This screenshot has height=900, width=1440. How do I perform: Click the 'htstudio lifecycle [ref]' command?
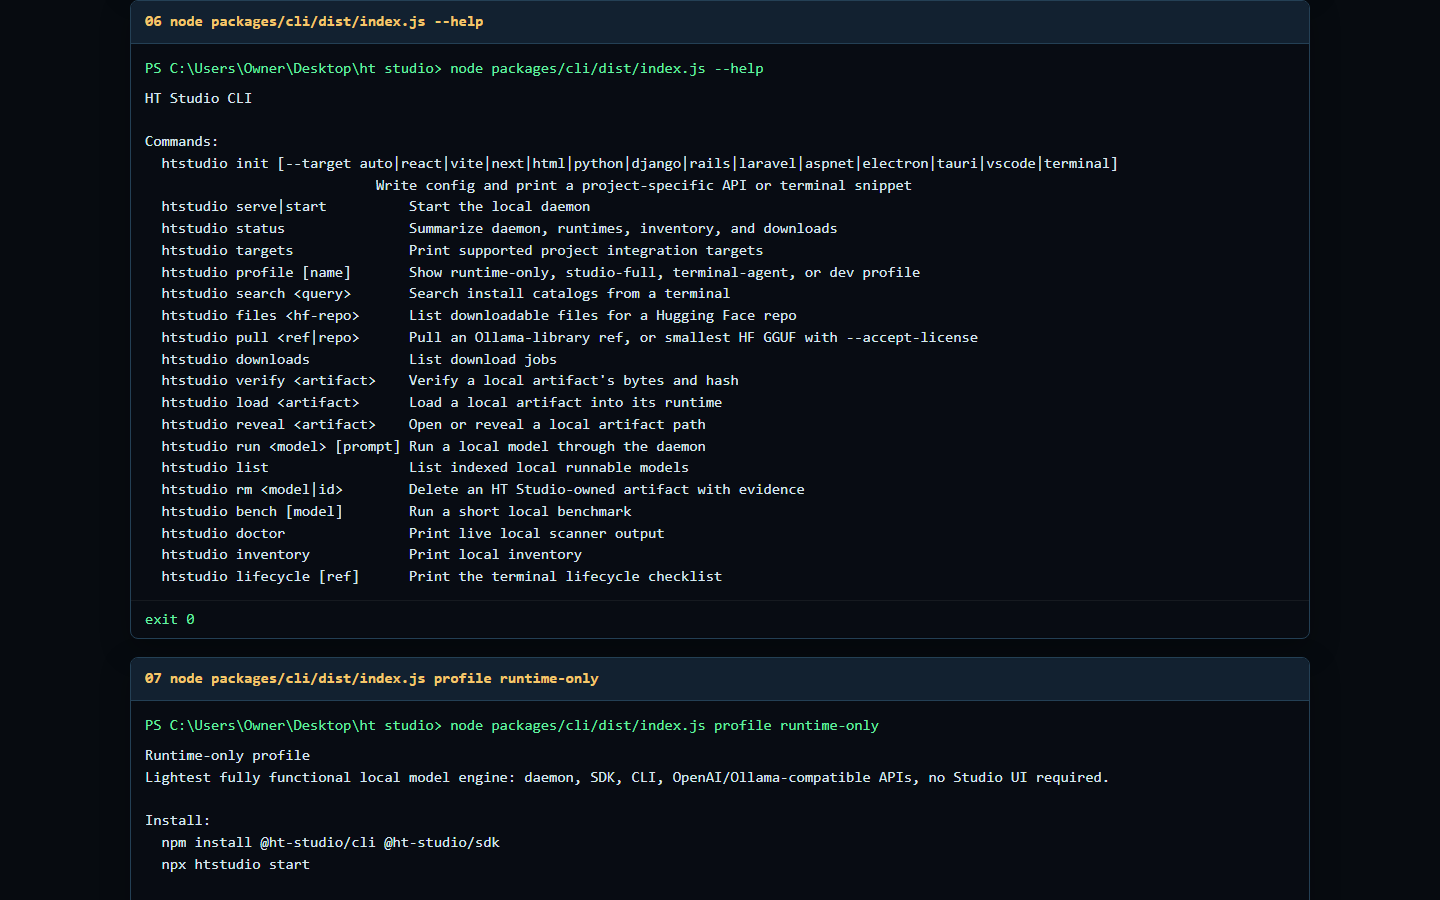pos(260,576)
